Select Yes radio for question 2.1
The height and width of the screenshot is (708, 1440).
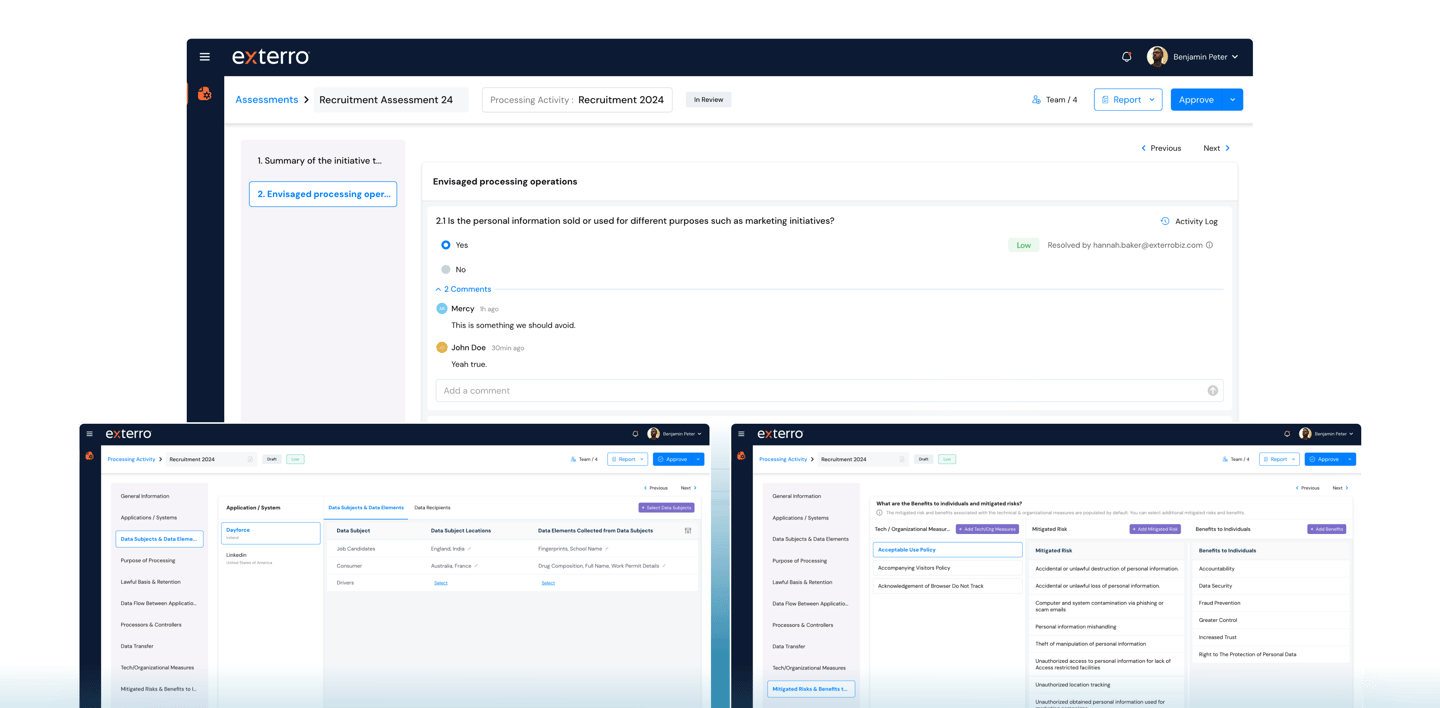tap(446, 245)
